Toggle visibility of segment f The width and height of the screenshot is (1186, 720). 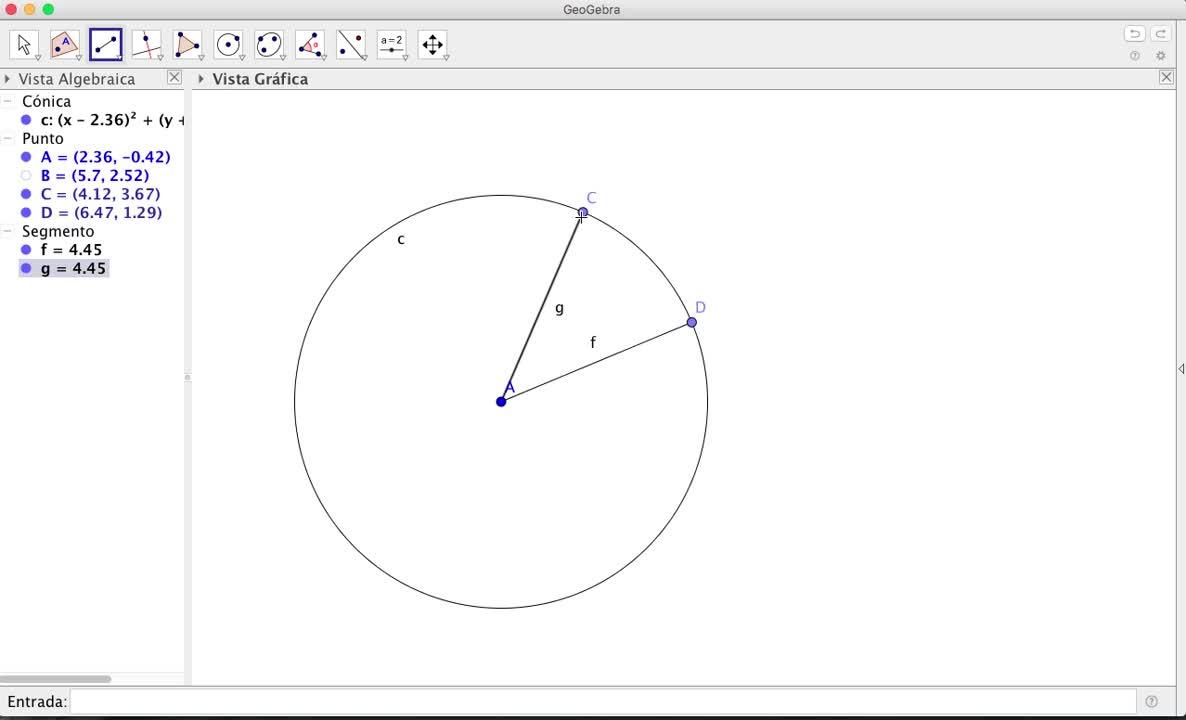point(26,250)
